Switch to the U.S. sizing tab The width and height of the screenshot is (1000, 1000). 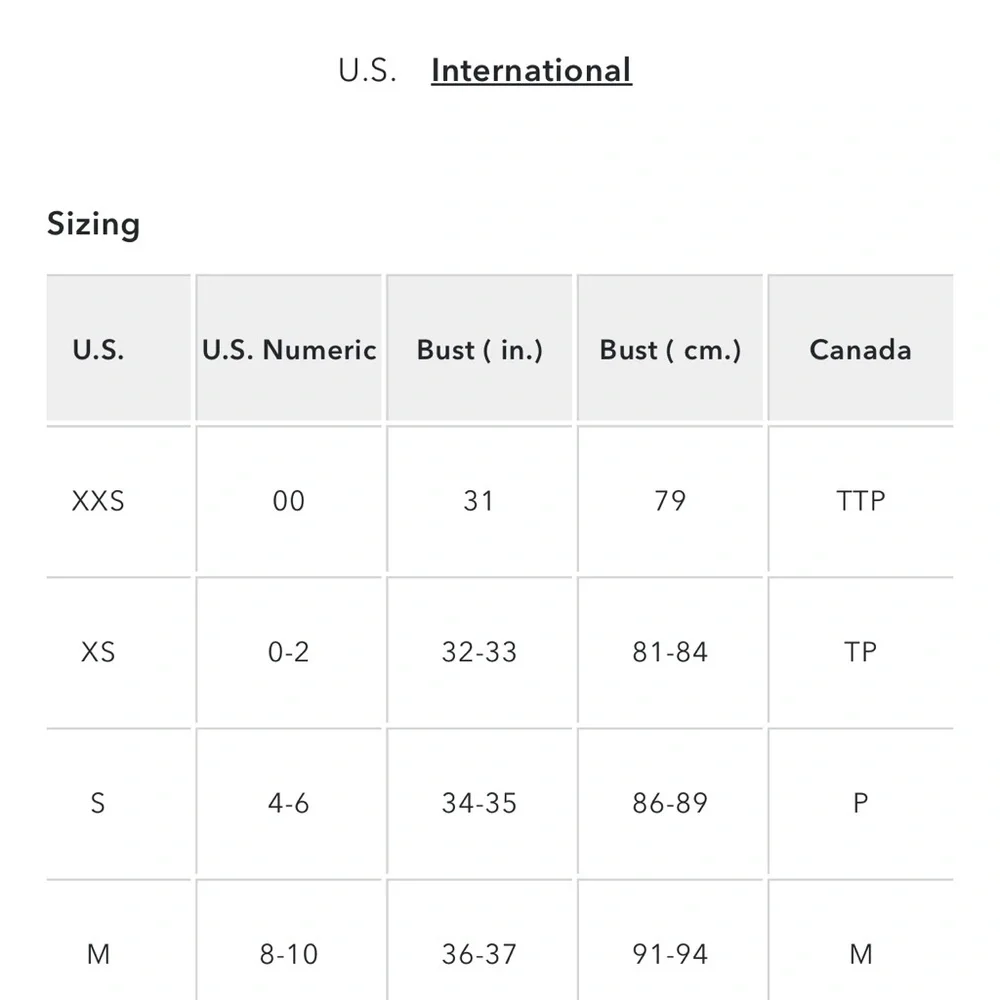(x=367, y=71)
